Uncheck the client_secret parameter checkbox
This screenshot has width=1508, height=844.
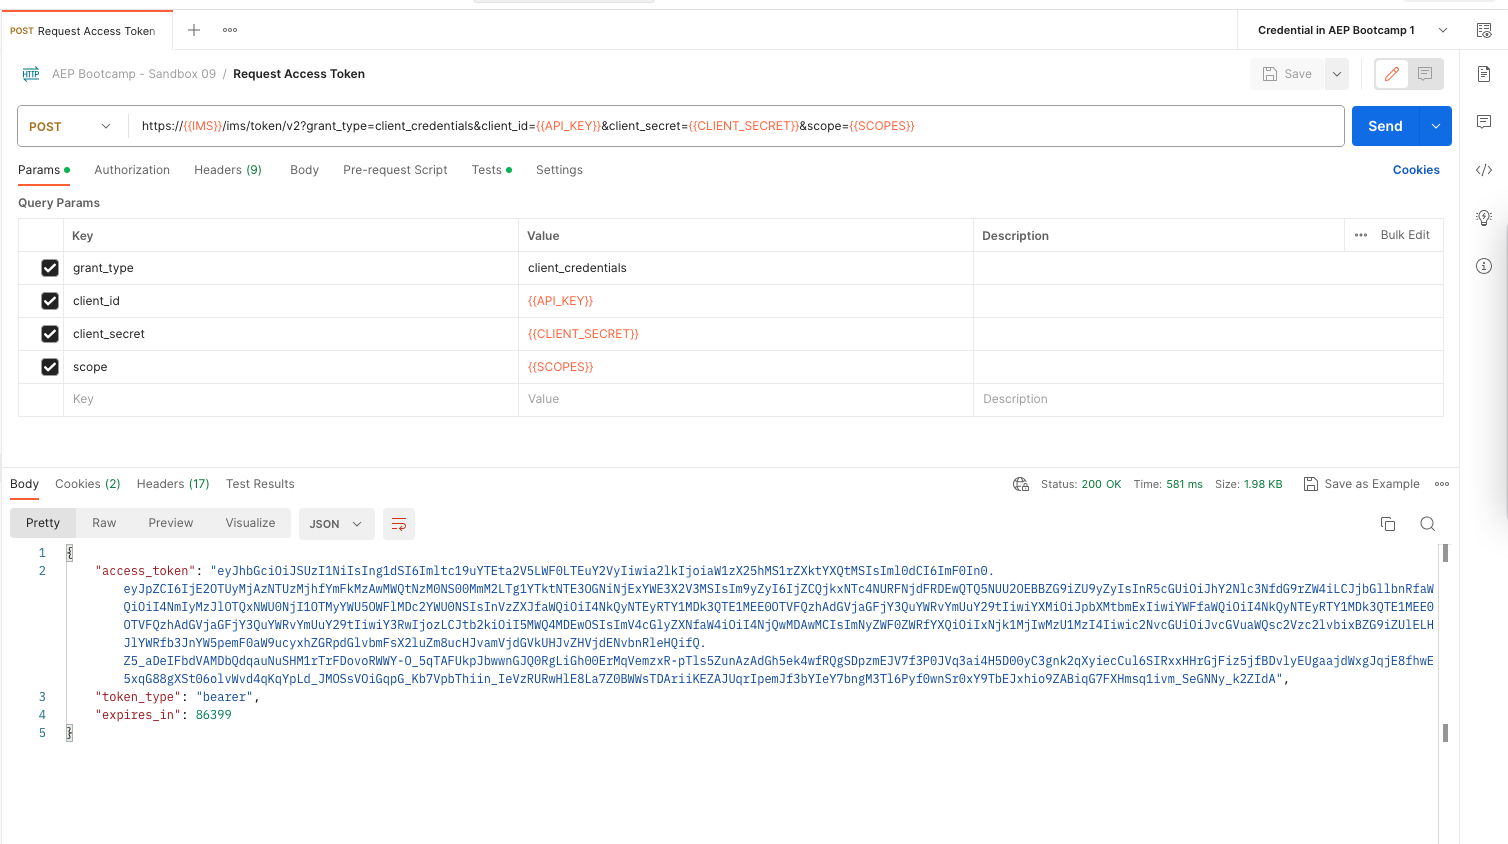click(x=50, y=334)
